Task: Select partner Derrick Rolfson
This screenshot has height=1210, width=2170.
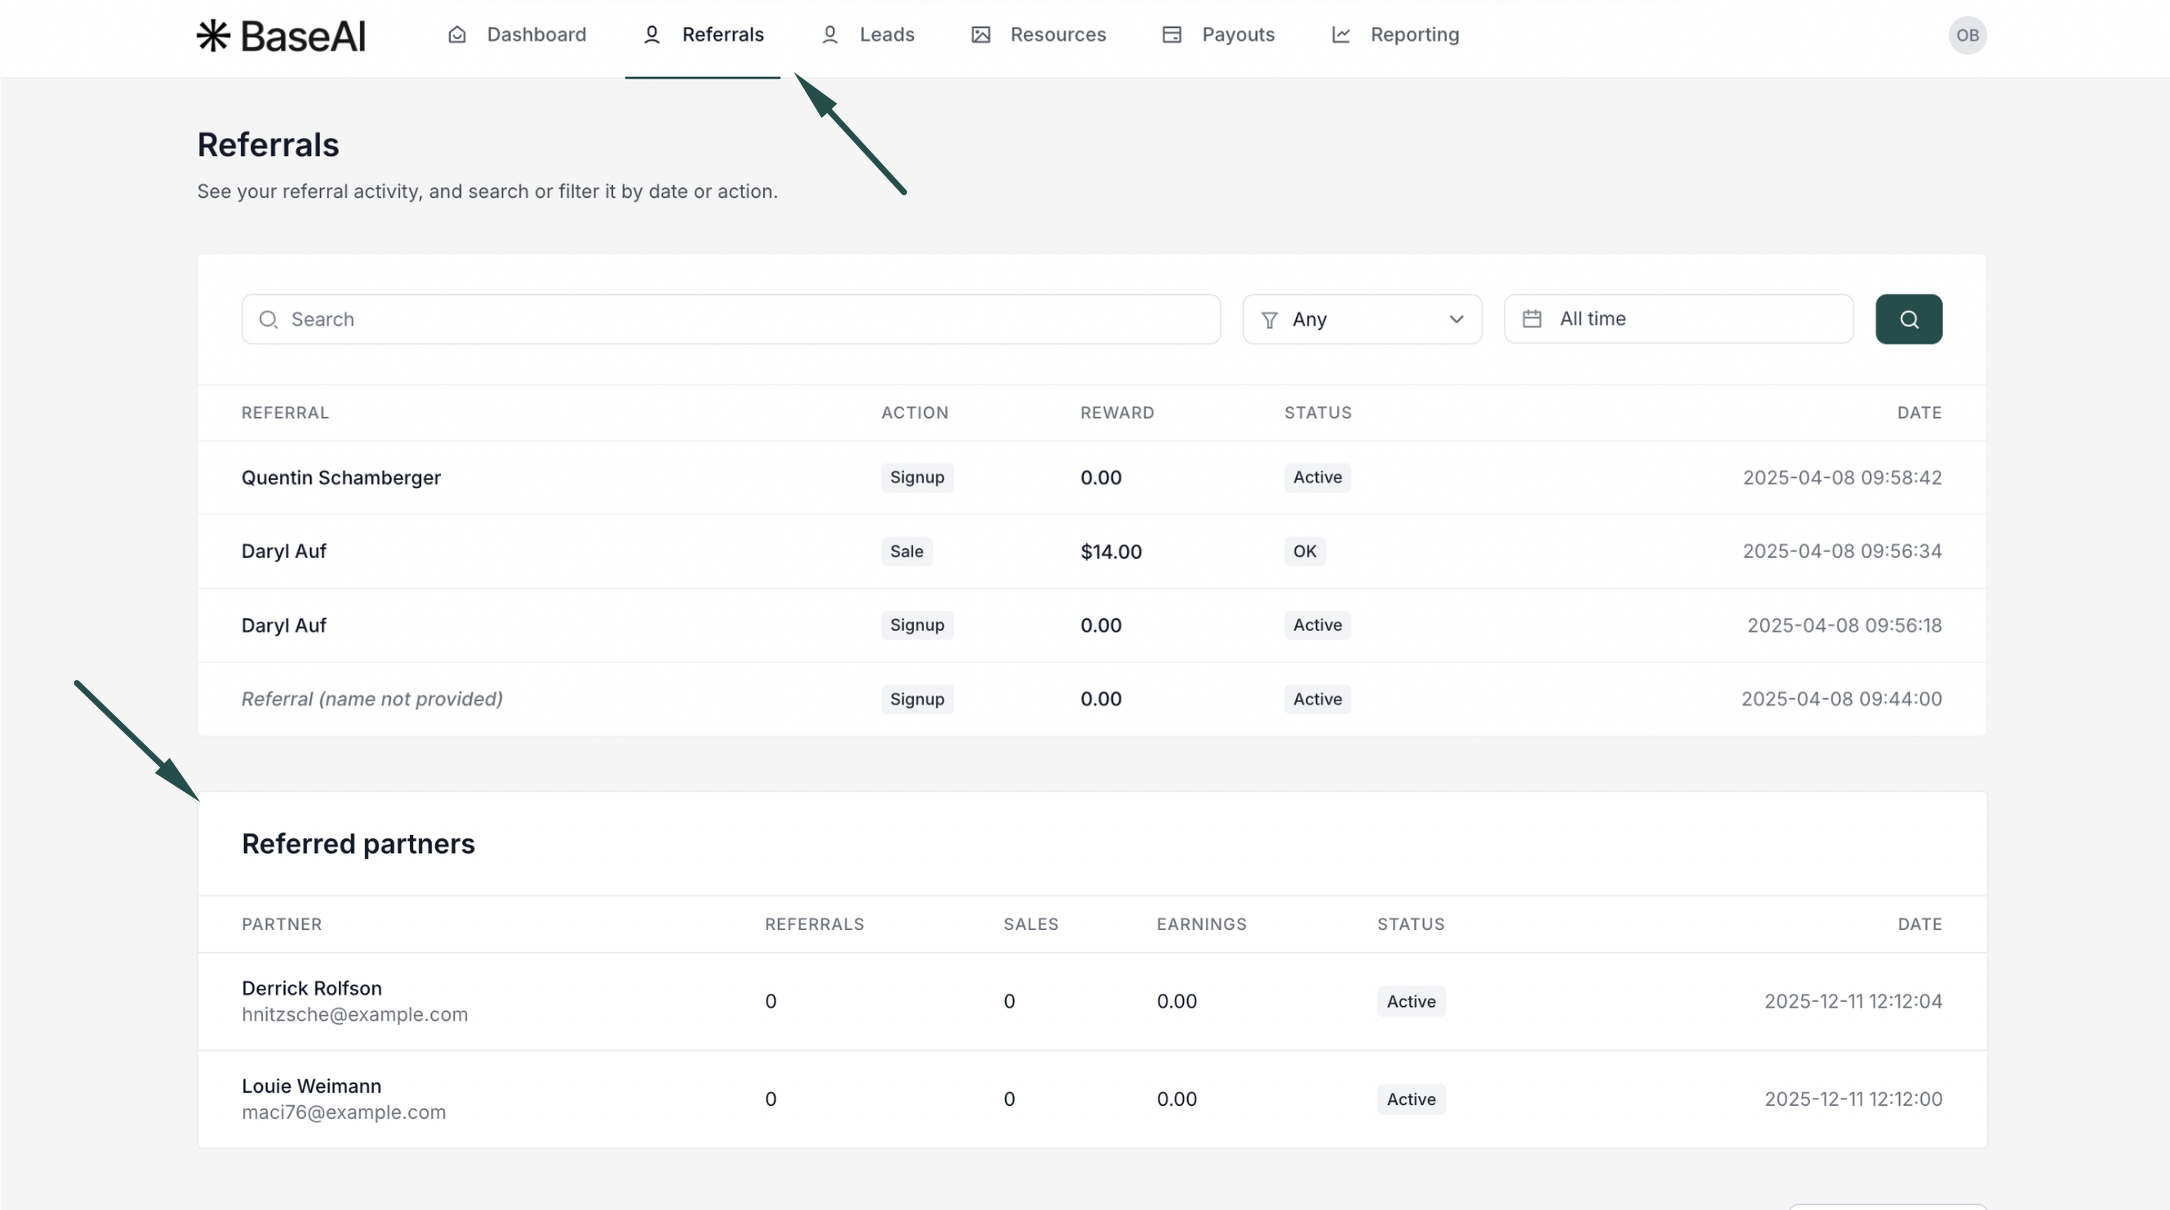Action: [312, 988]
